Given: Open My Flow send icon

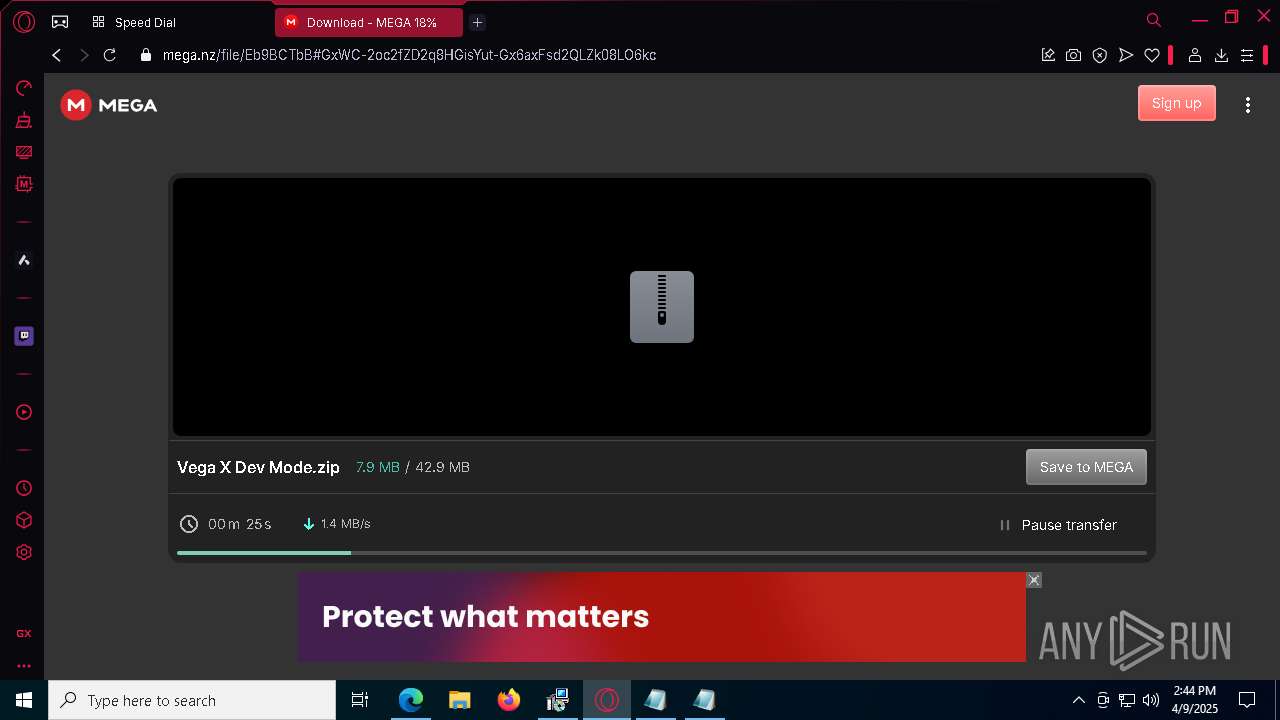Looking at the screenshot, I should (1126, 55).
